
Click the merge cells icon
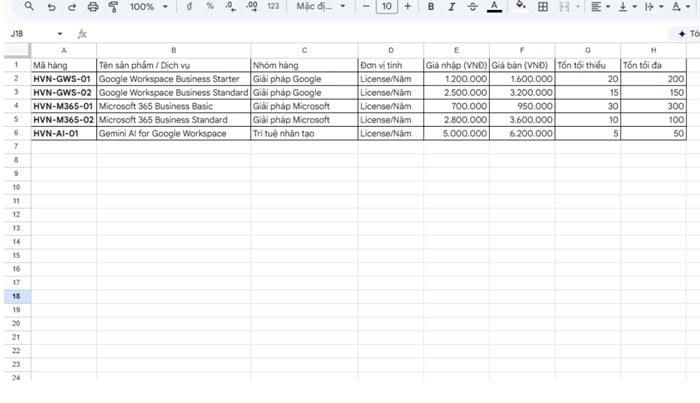click(565, 7)
